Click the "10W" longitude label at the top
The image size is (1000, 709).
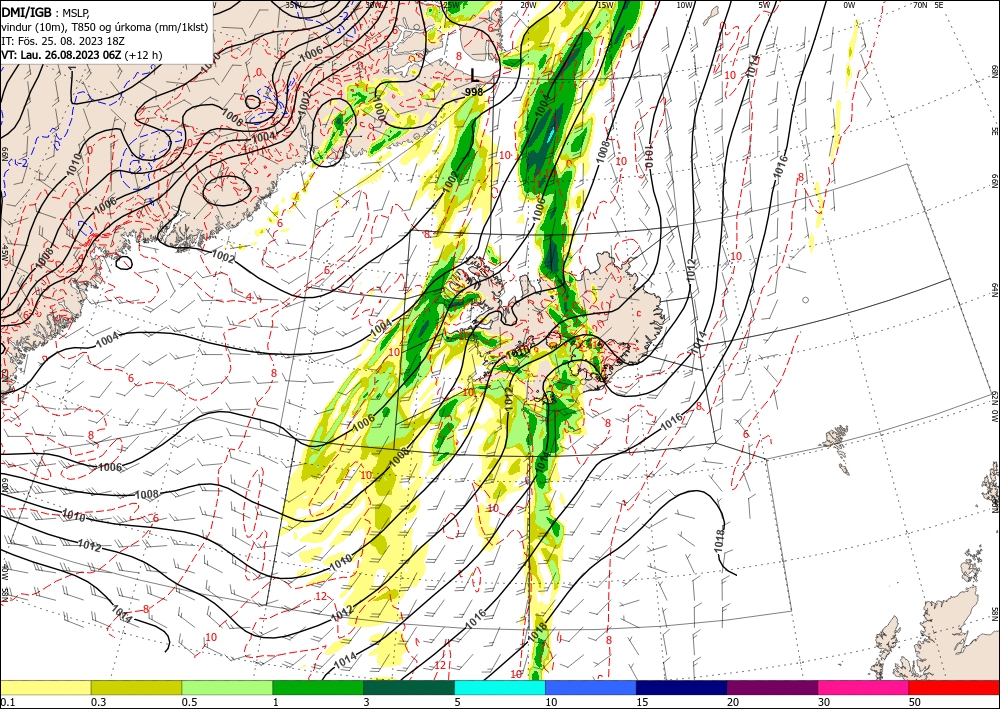click(685, 5)
